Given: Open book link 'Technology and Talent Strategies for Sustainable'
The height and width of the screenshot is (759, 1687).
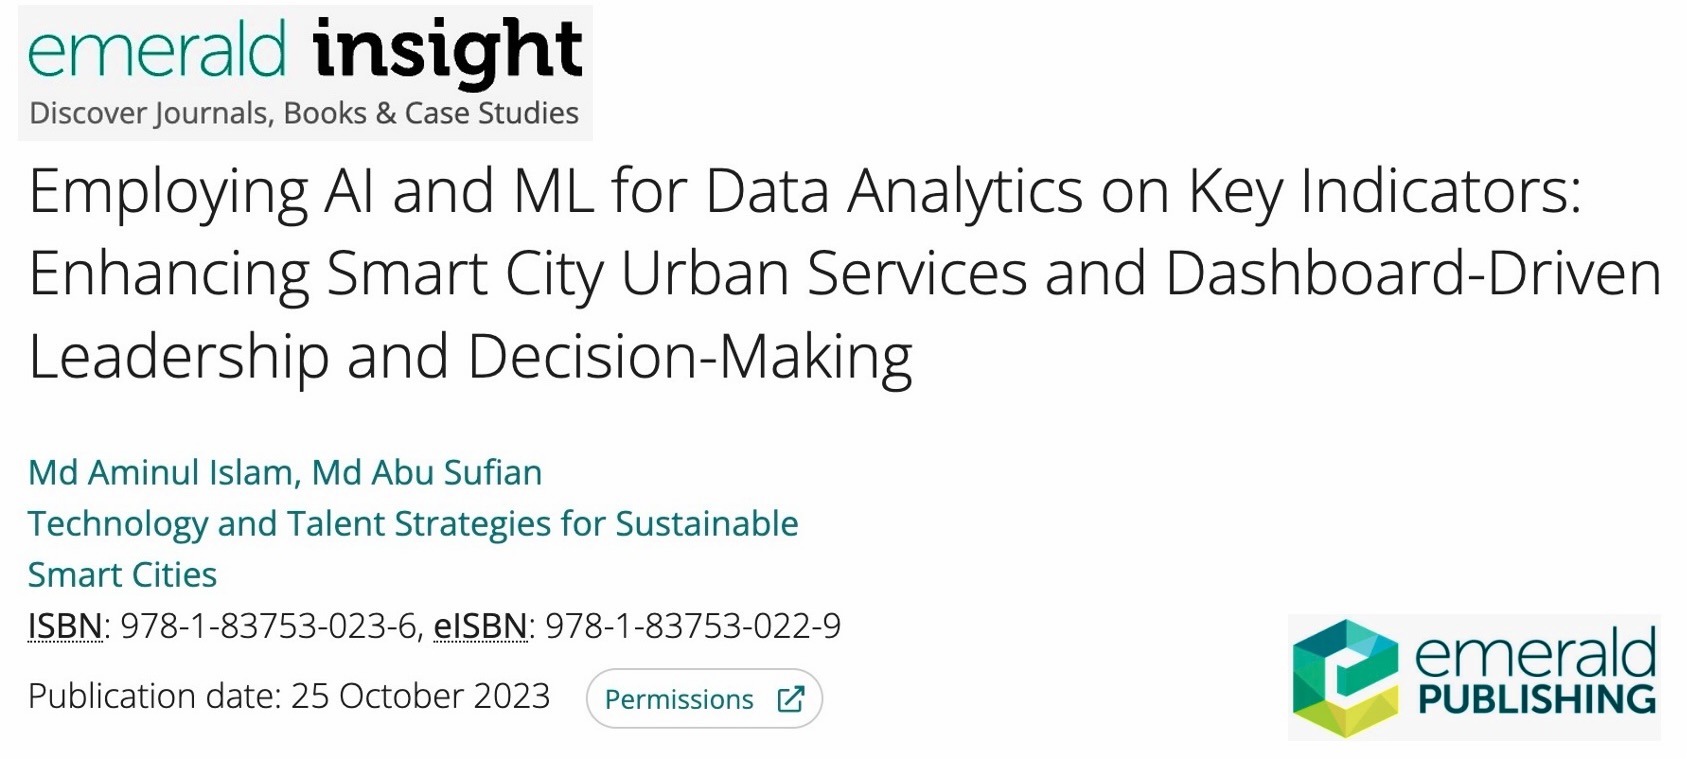Looking at the screenshot, I should click(413, 524).
